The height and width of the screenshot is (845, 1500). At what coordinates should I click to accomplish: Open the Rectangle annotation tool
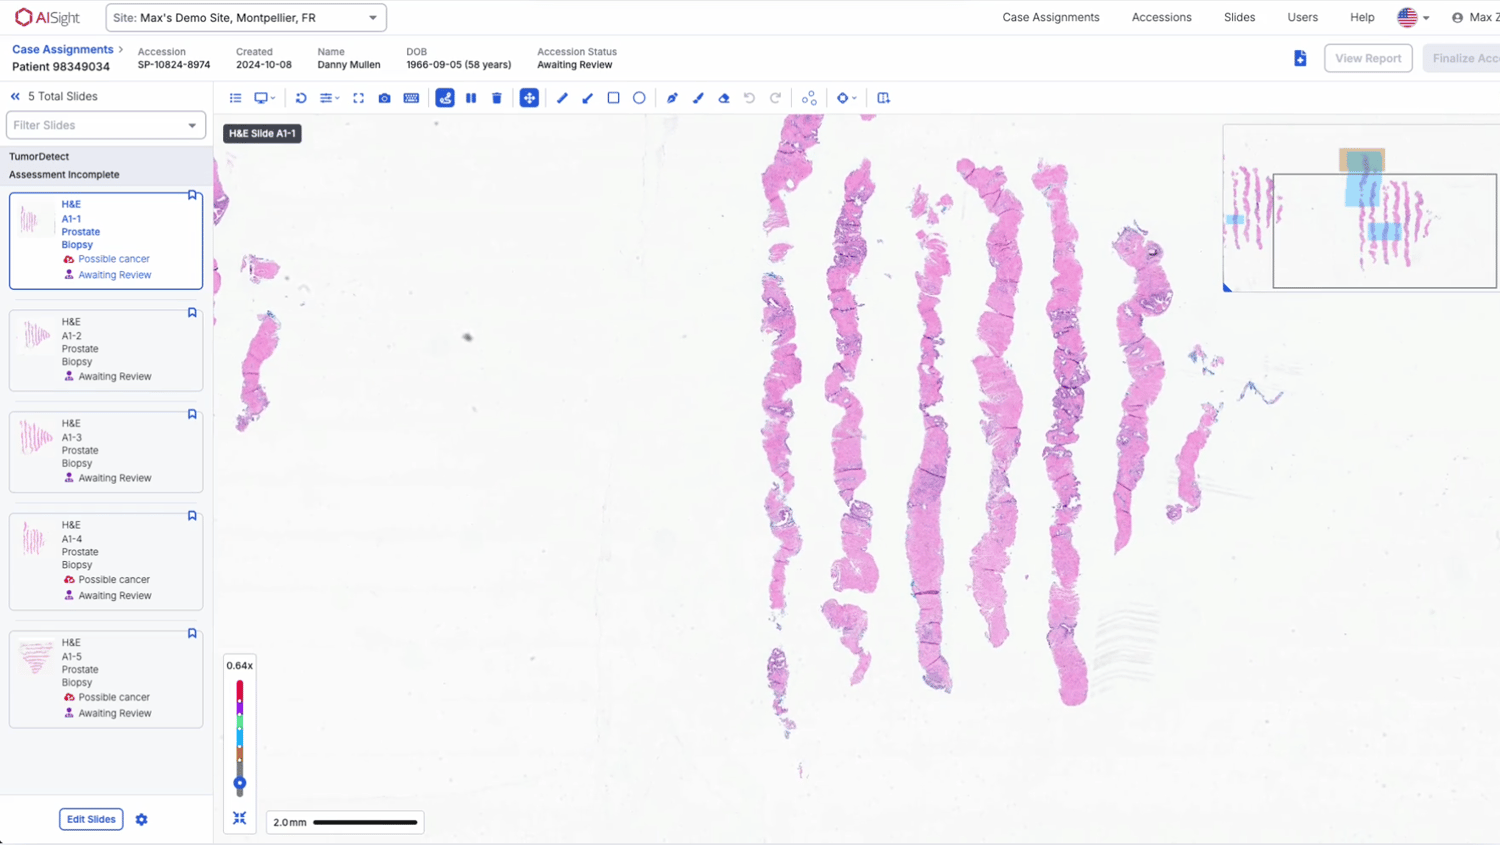pyautogui.click(x=613, y=97)
